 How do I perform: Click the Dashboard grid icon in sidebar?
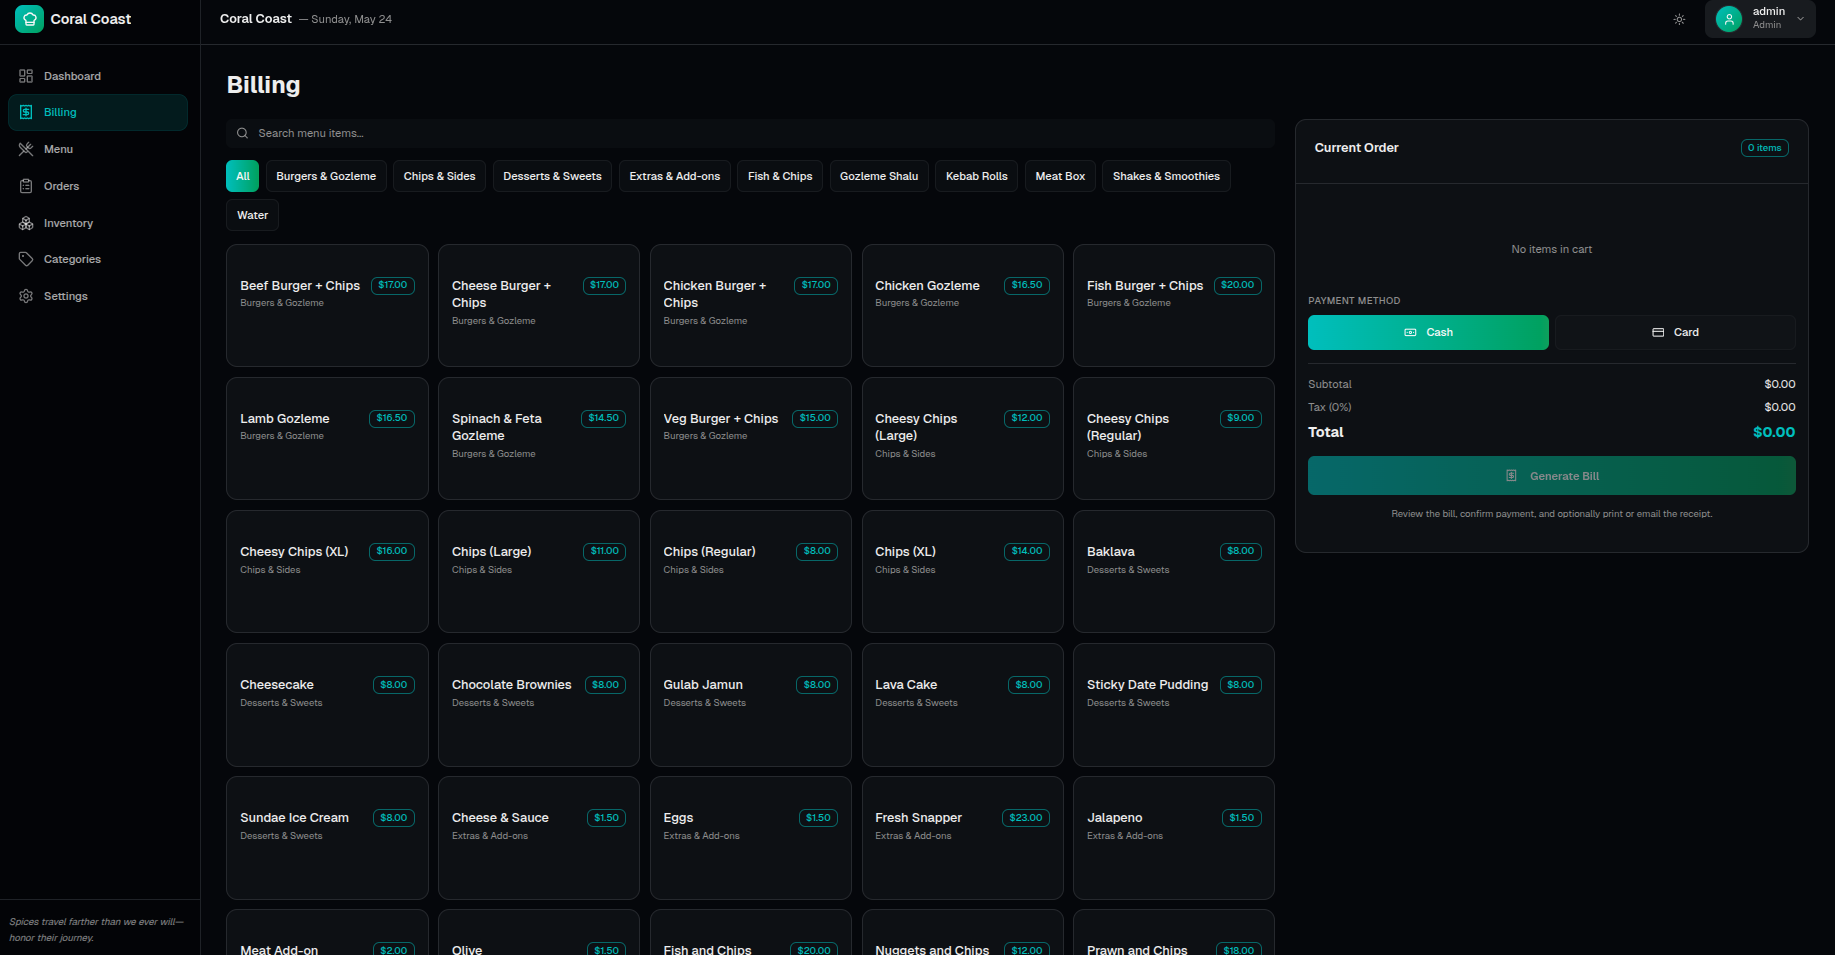click(26, 76)
